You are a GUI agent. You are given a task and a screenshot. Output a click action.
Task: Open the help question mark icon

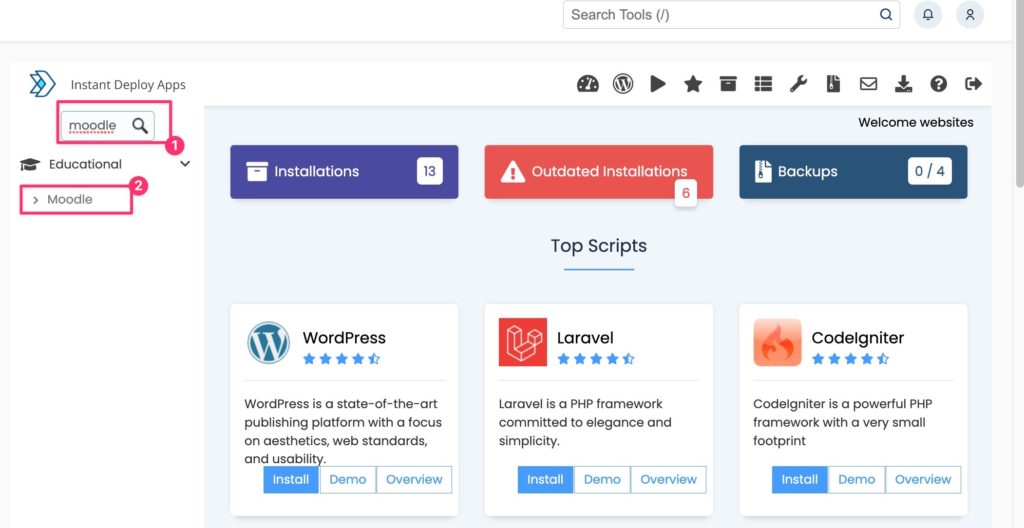938,84
